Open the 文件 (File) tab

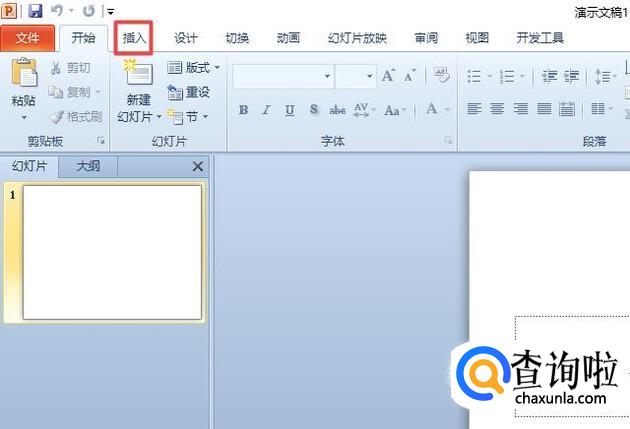(x=27, y=38)
